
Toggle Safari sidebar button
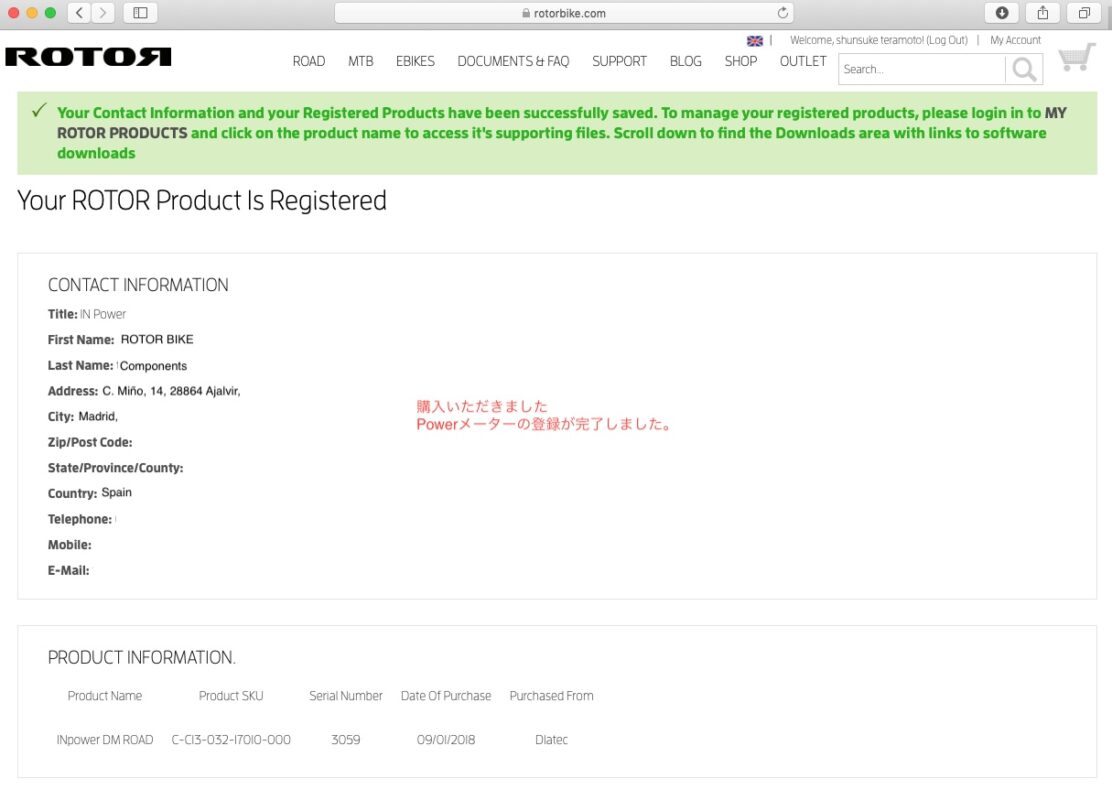tap(140, 13)
